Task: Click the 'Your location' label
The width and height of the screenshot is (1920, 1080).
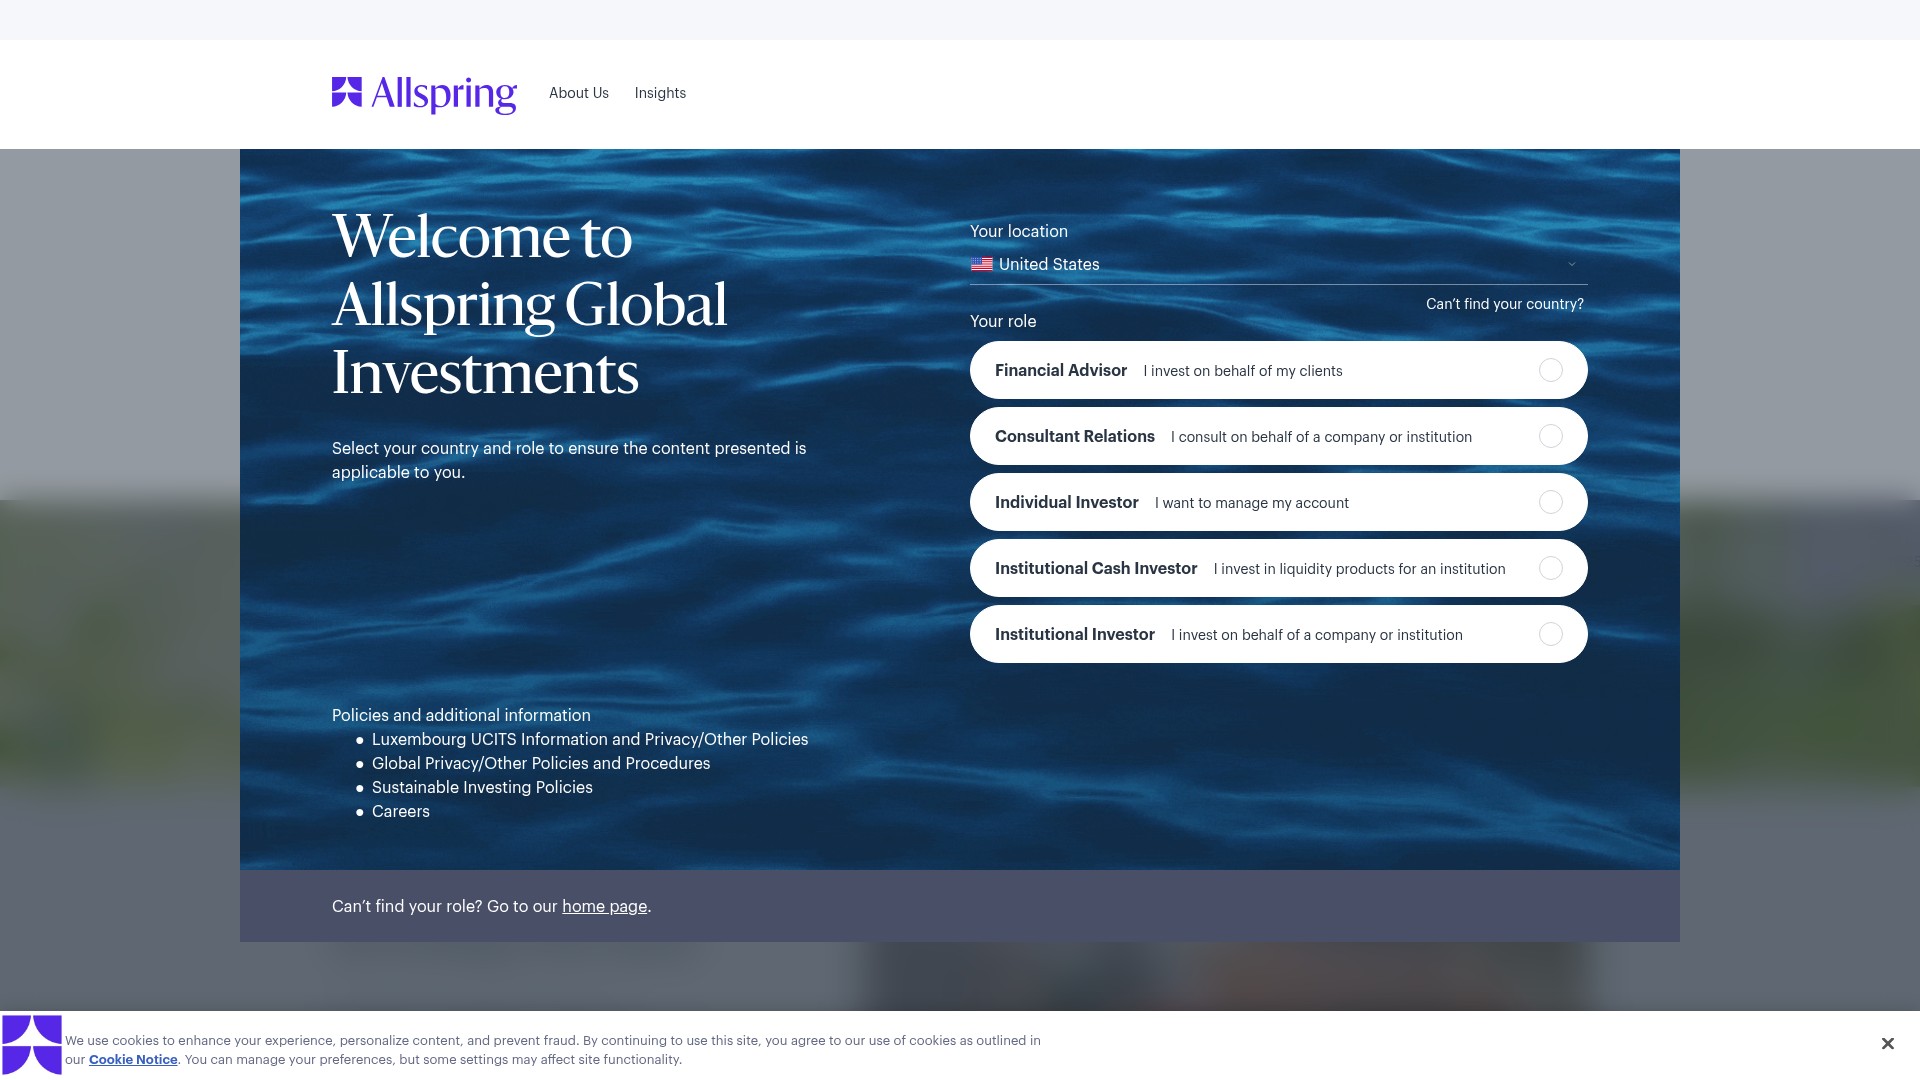Action: coord(1019,232)
